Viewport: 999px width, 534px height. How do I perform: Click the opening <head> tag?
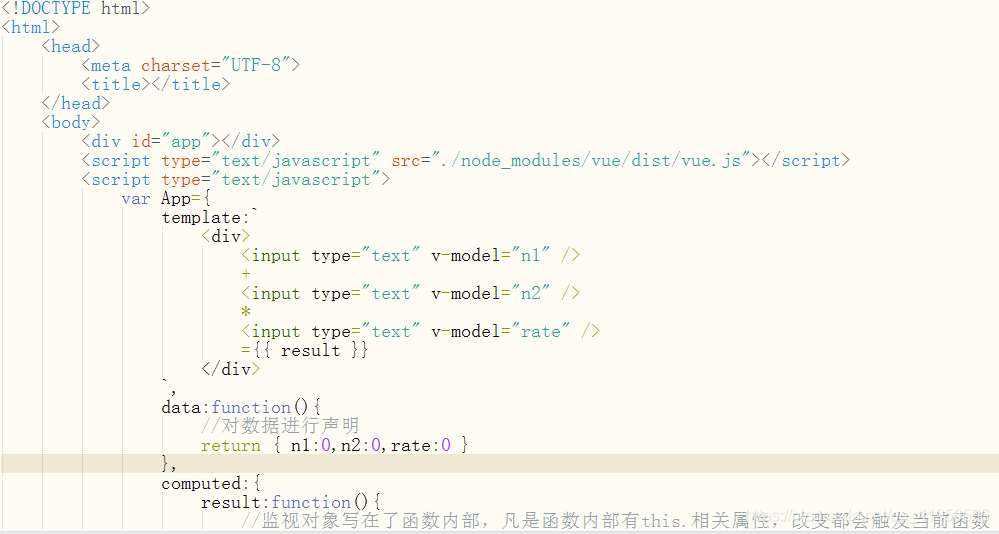71,47
